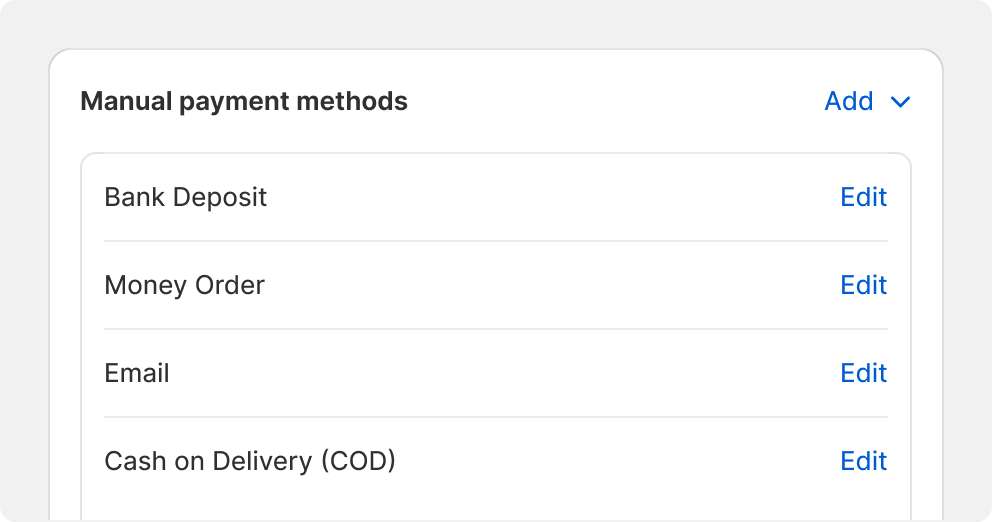This screenshot has width=992, height=522.
Task: Edit the Money Order payment method
Action: (864, 285)
